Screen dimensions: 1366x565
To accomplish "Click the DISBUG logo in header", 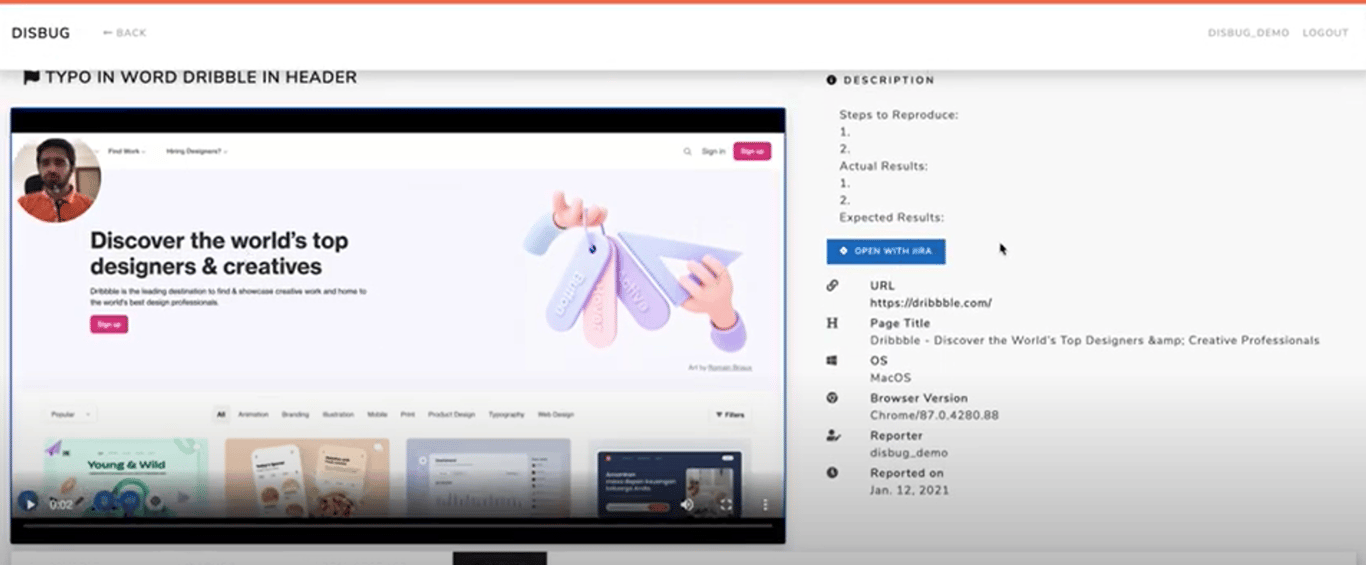I will 41,33.
